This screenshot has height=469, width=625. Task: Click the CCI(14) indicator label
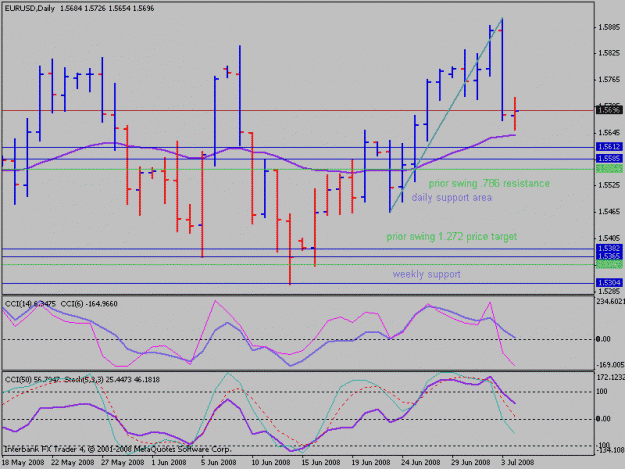point(30,304)
